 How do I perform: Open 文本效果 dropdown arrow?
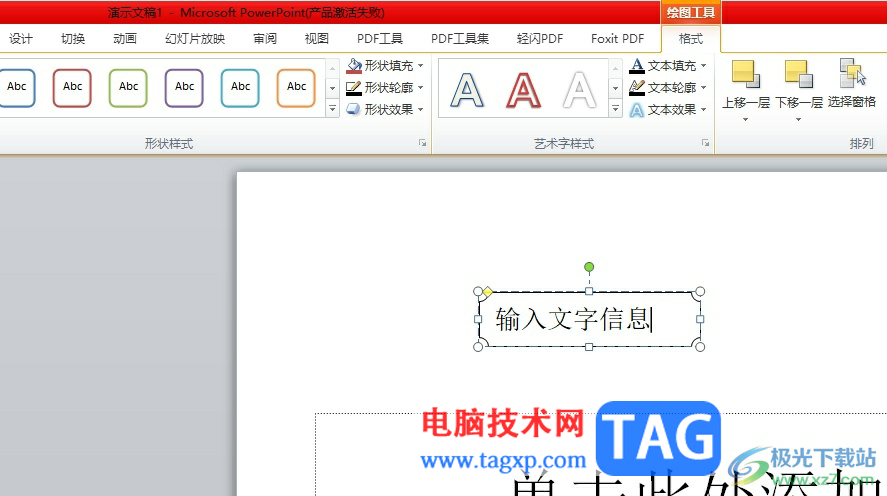704,110
